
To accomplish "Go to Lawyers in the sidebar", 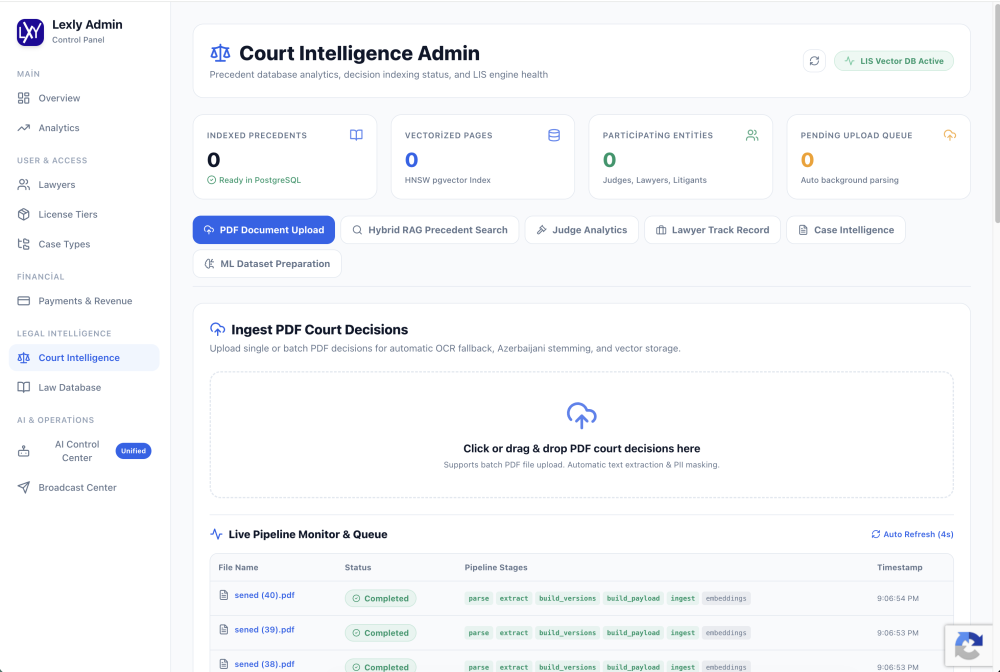I will pyautogui.click(x=84, y=185).
